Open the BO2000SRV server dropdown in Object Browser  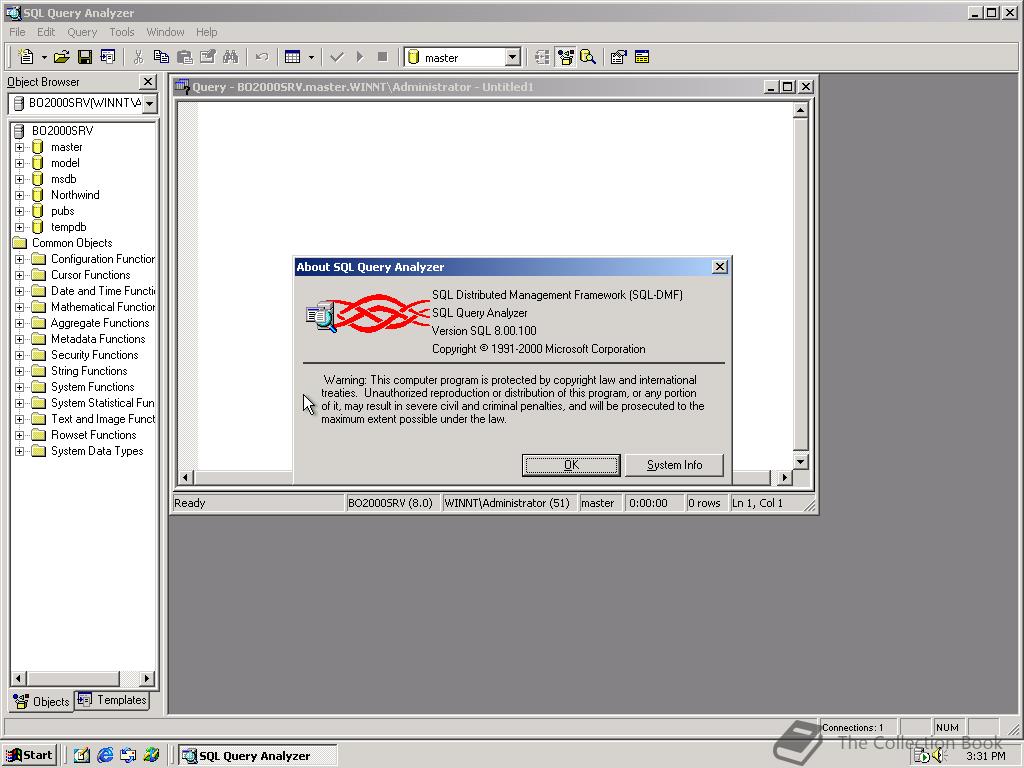click(x=150, y=103)
